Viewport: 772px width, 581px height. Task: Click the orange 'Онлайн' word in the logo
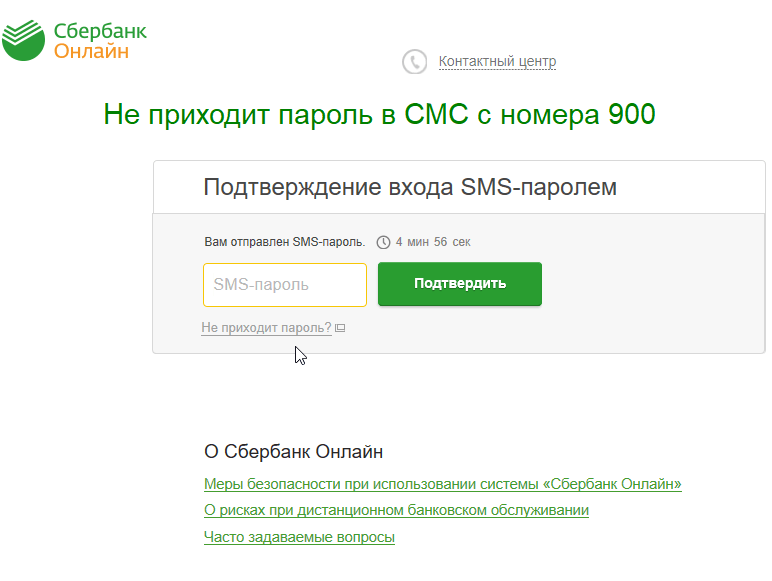coord(91,51)
